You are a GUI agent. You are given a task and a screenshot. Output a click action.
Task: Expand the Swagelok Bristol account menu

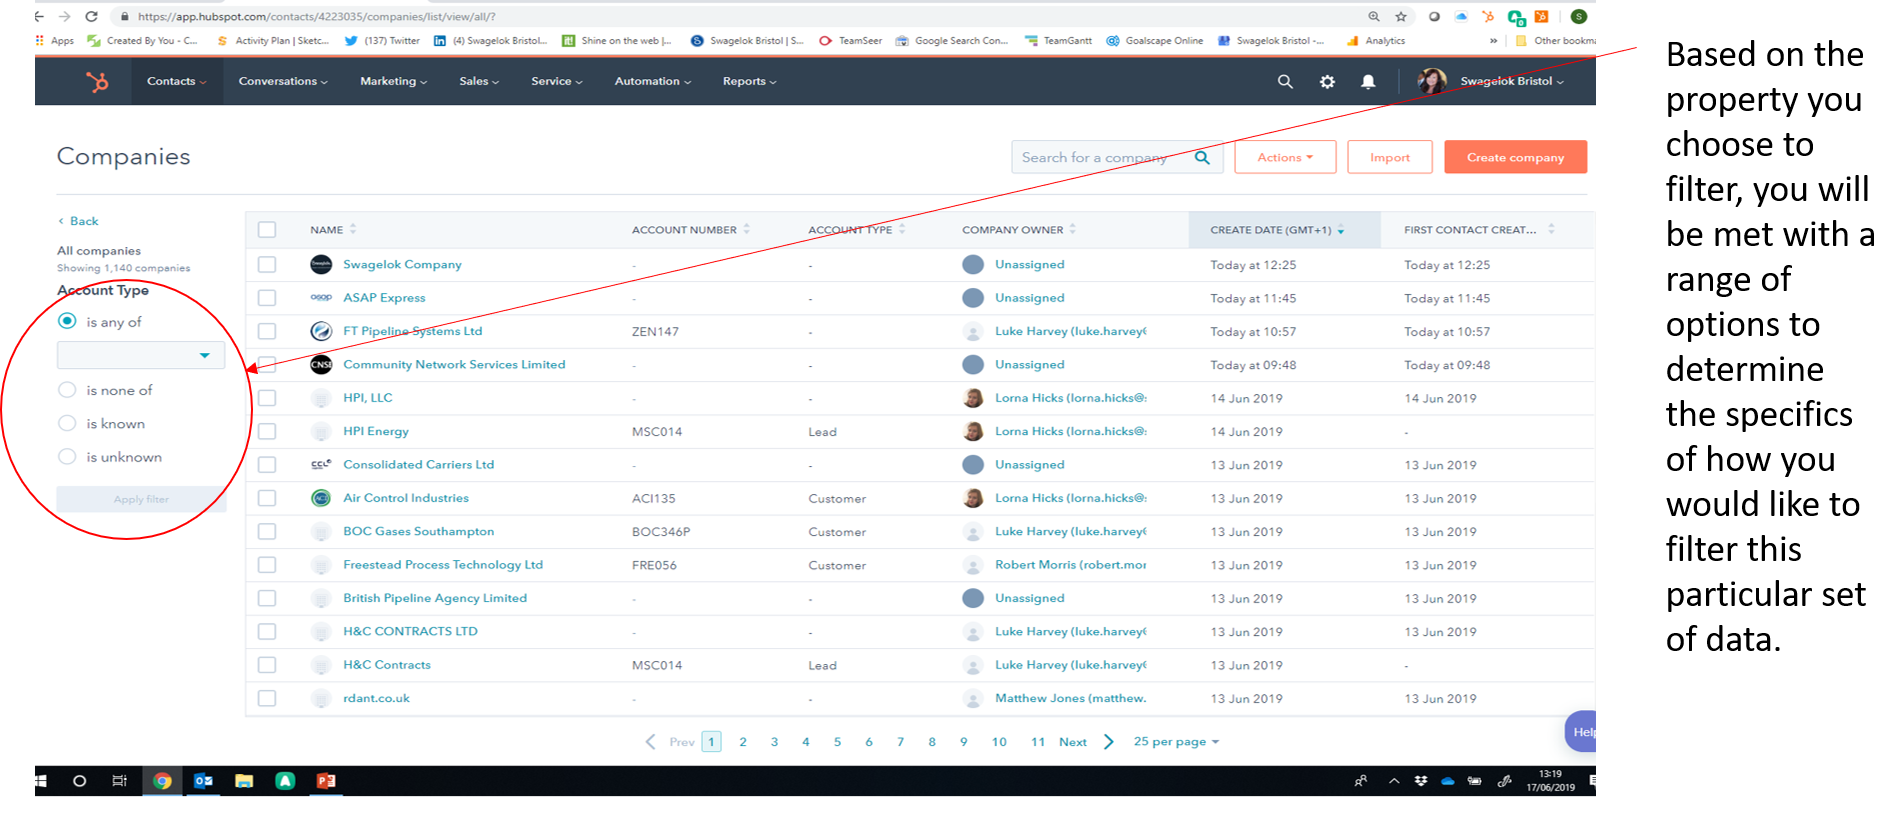point(1512,82)
